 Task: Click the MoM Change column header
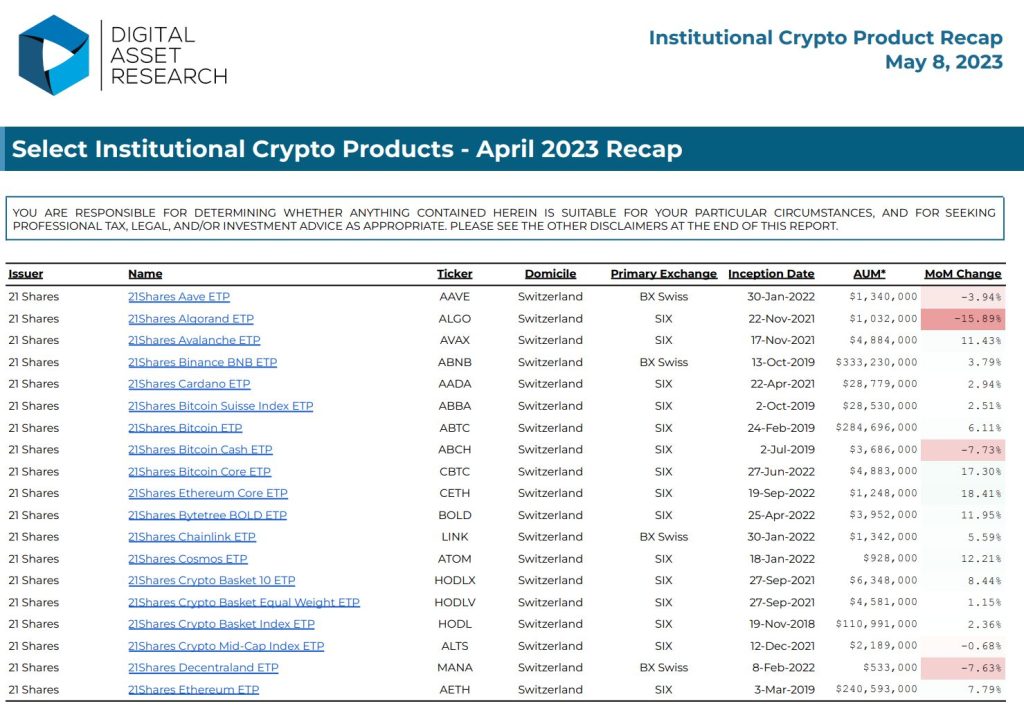click(x=963, y=274)
